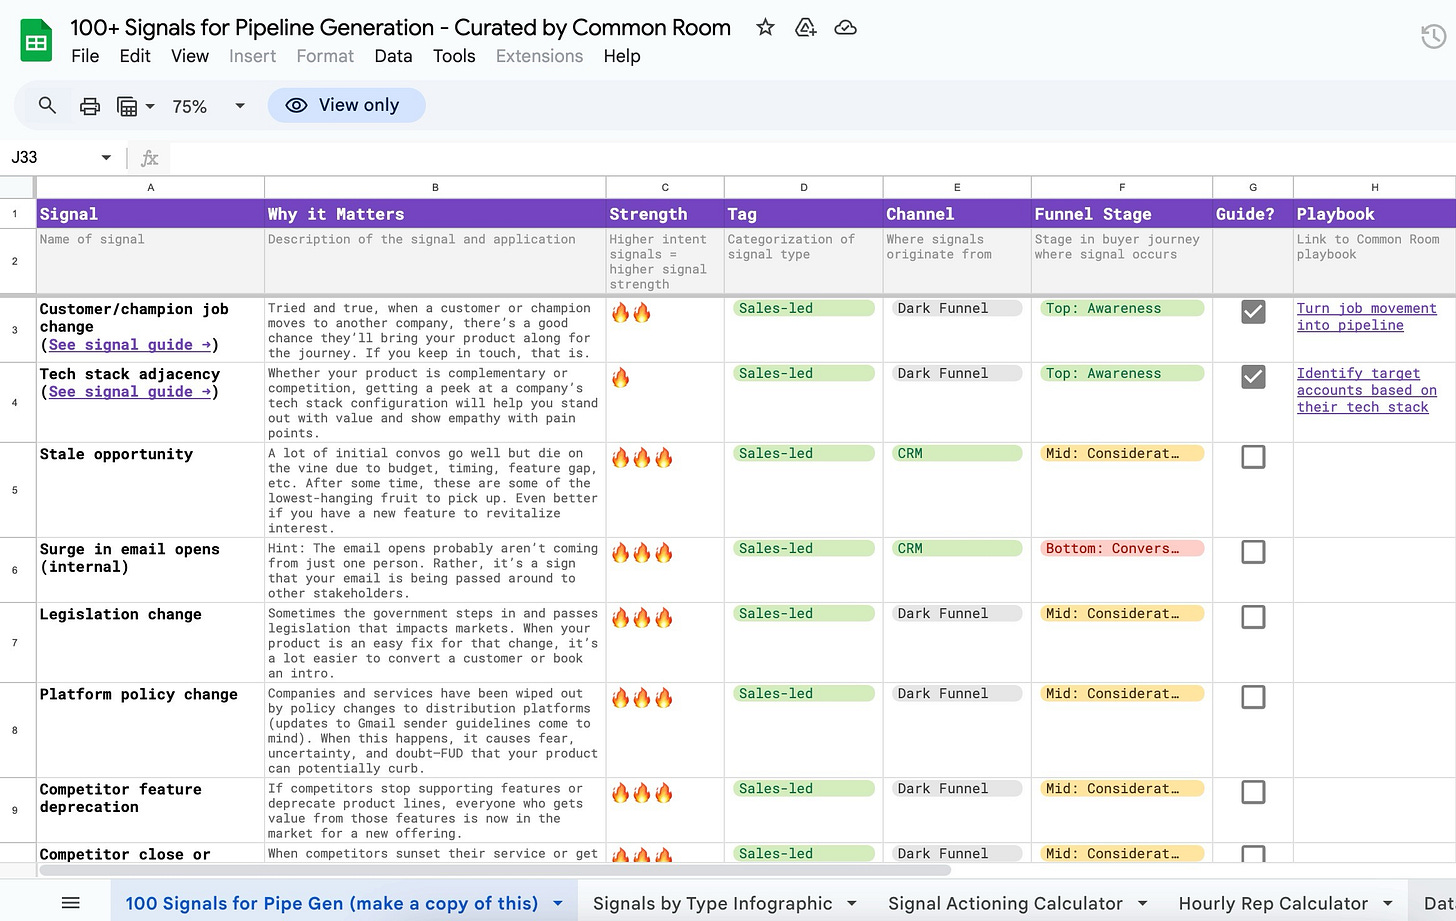Open the View menu
Viewport: 1456px width, 921px height.
[190, 56]
